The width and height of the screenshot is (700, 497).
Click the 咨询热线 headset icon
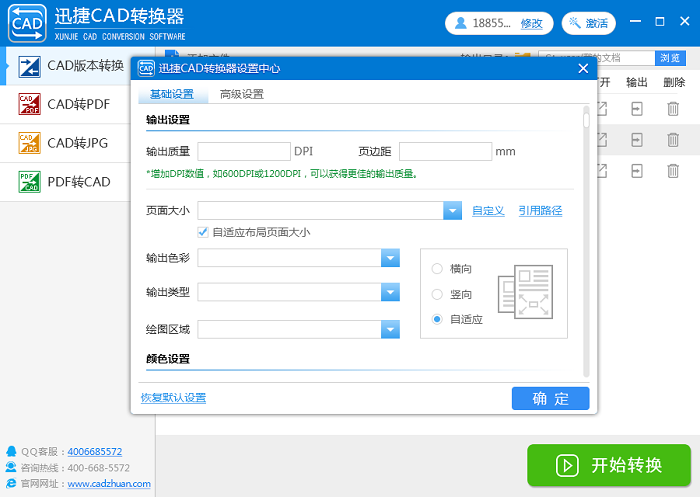(x=11, y=467)
